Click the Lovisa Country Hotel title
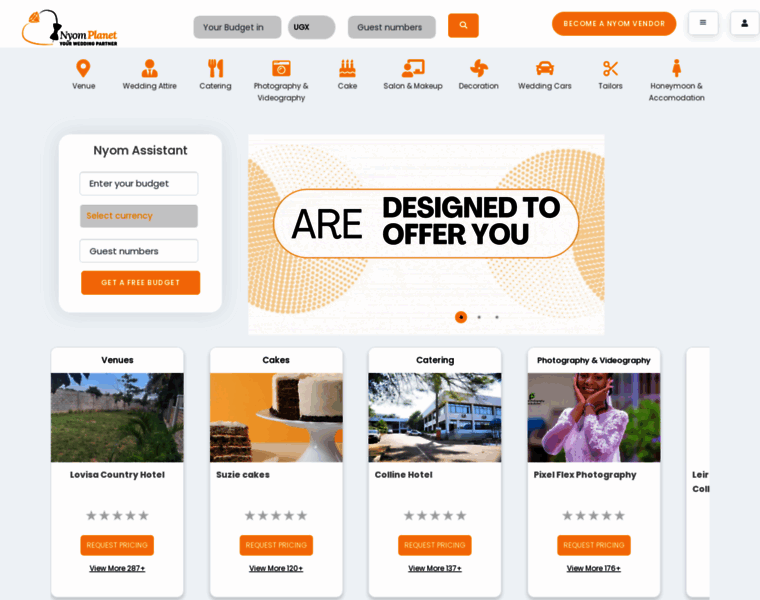This screenshot has height=600, width=760. pyautogui.click(x=117, y=474)
